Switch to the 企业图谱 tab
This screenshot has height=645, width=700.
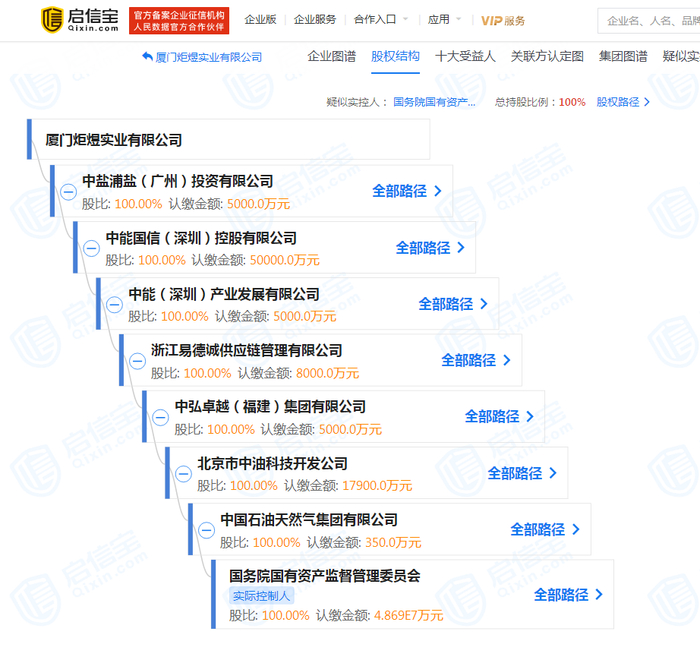tap(332, 56)
